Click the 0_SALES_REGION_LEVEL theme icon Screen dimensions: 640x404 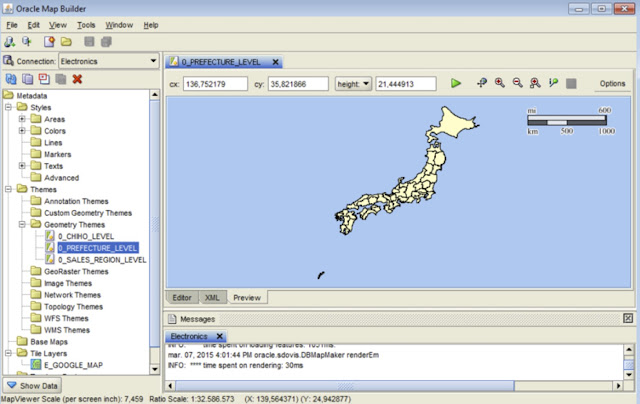pos(50,260)
